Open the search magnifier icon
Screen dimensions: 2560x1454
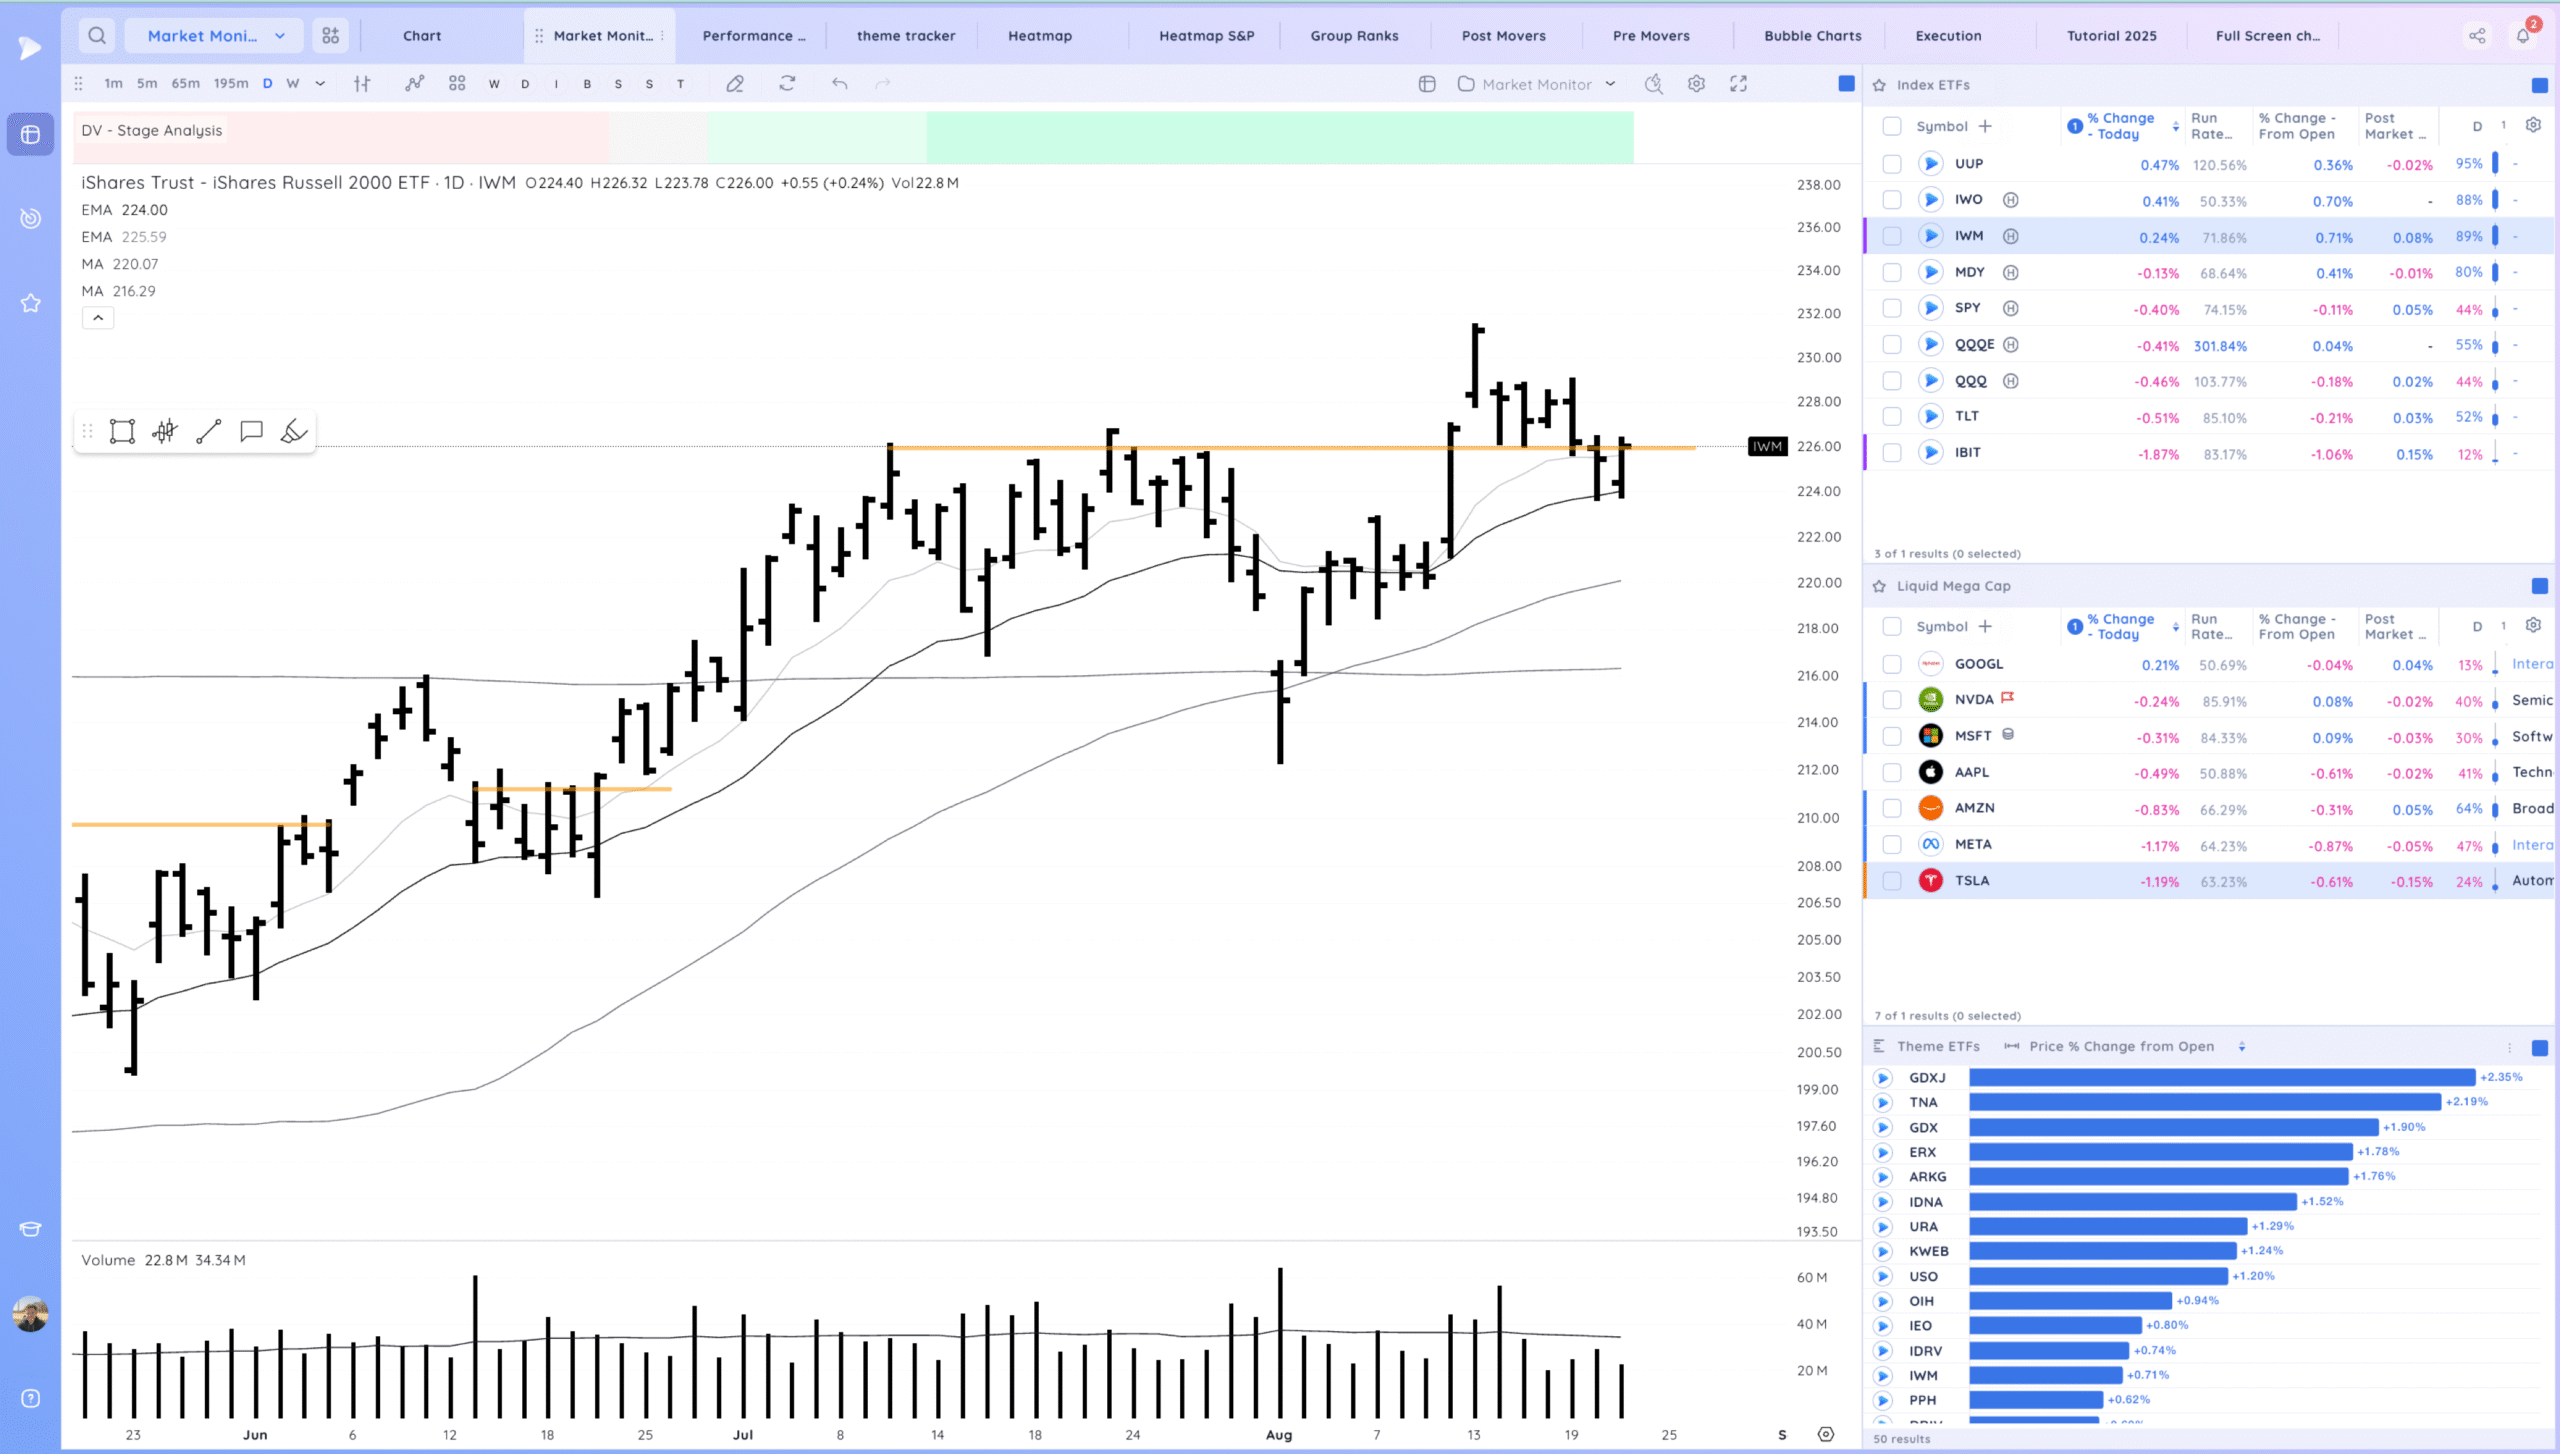[x=96, y=36]
